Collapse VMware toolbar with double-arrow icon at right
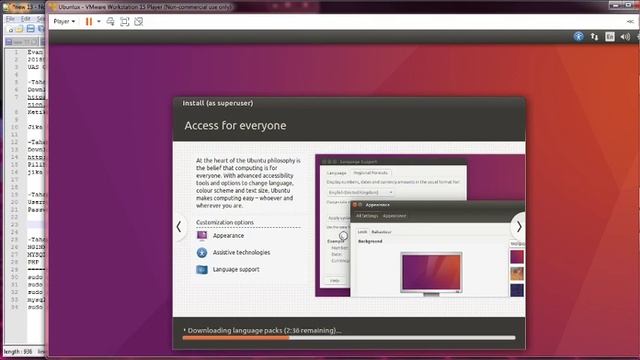The width and height of the screenshot is (640, 360). point(630,22)
